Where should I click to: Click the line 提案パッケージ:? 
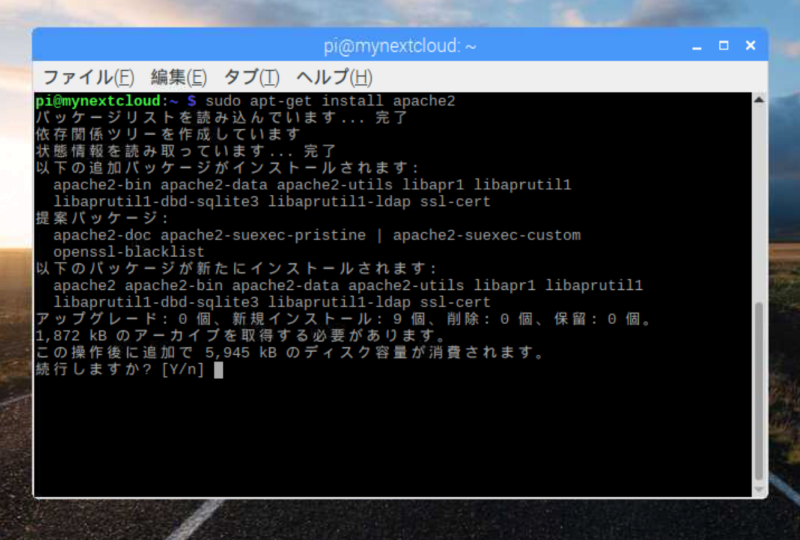click(102, 218)
